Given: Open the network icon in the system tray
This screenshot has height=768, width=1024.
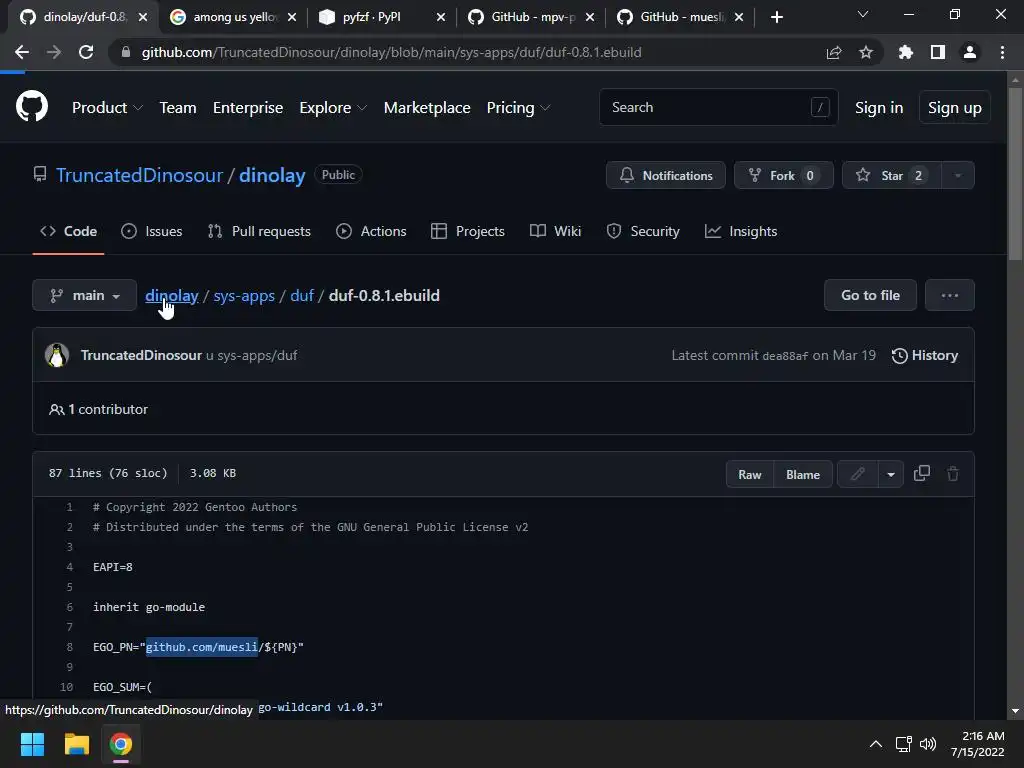Looking at the screenshot, I should pyautogui.click(x=904, y=744).
